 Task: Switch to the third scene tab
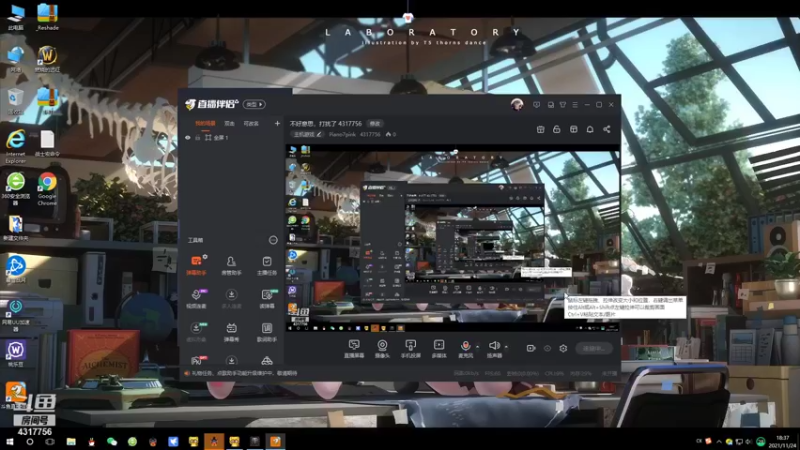coord(251,123)
